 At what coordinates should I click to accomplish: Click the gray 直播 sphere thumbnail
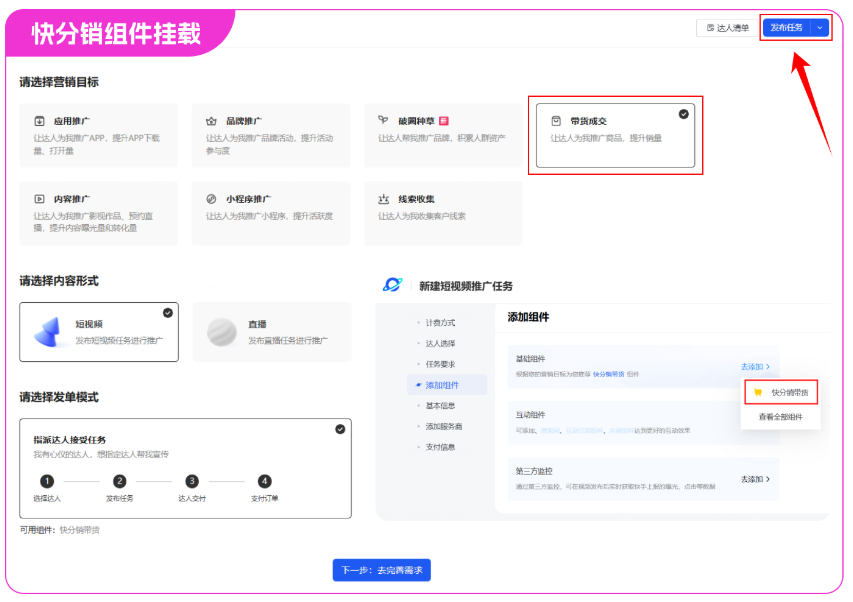[222, 332]
